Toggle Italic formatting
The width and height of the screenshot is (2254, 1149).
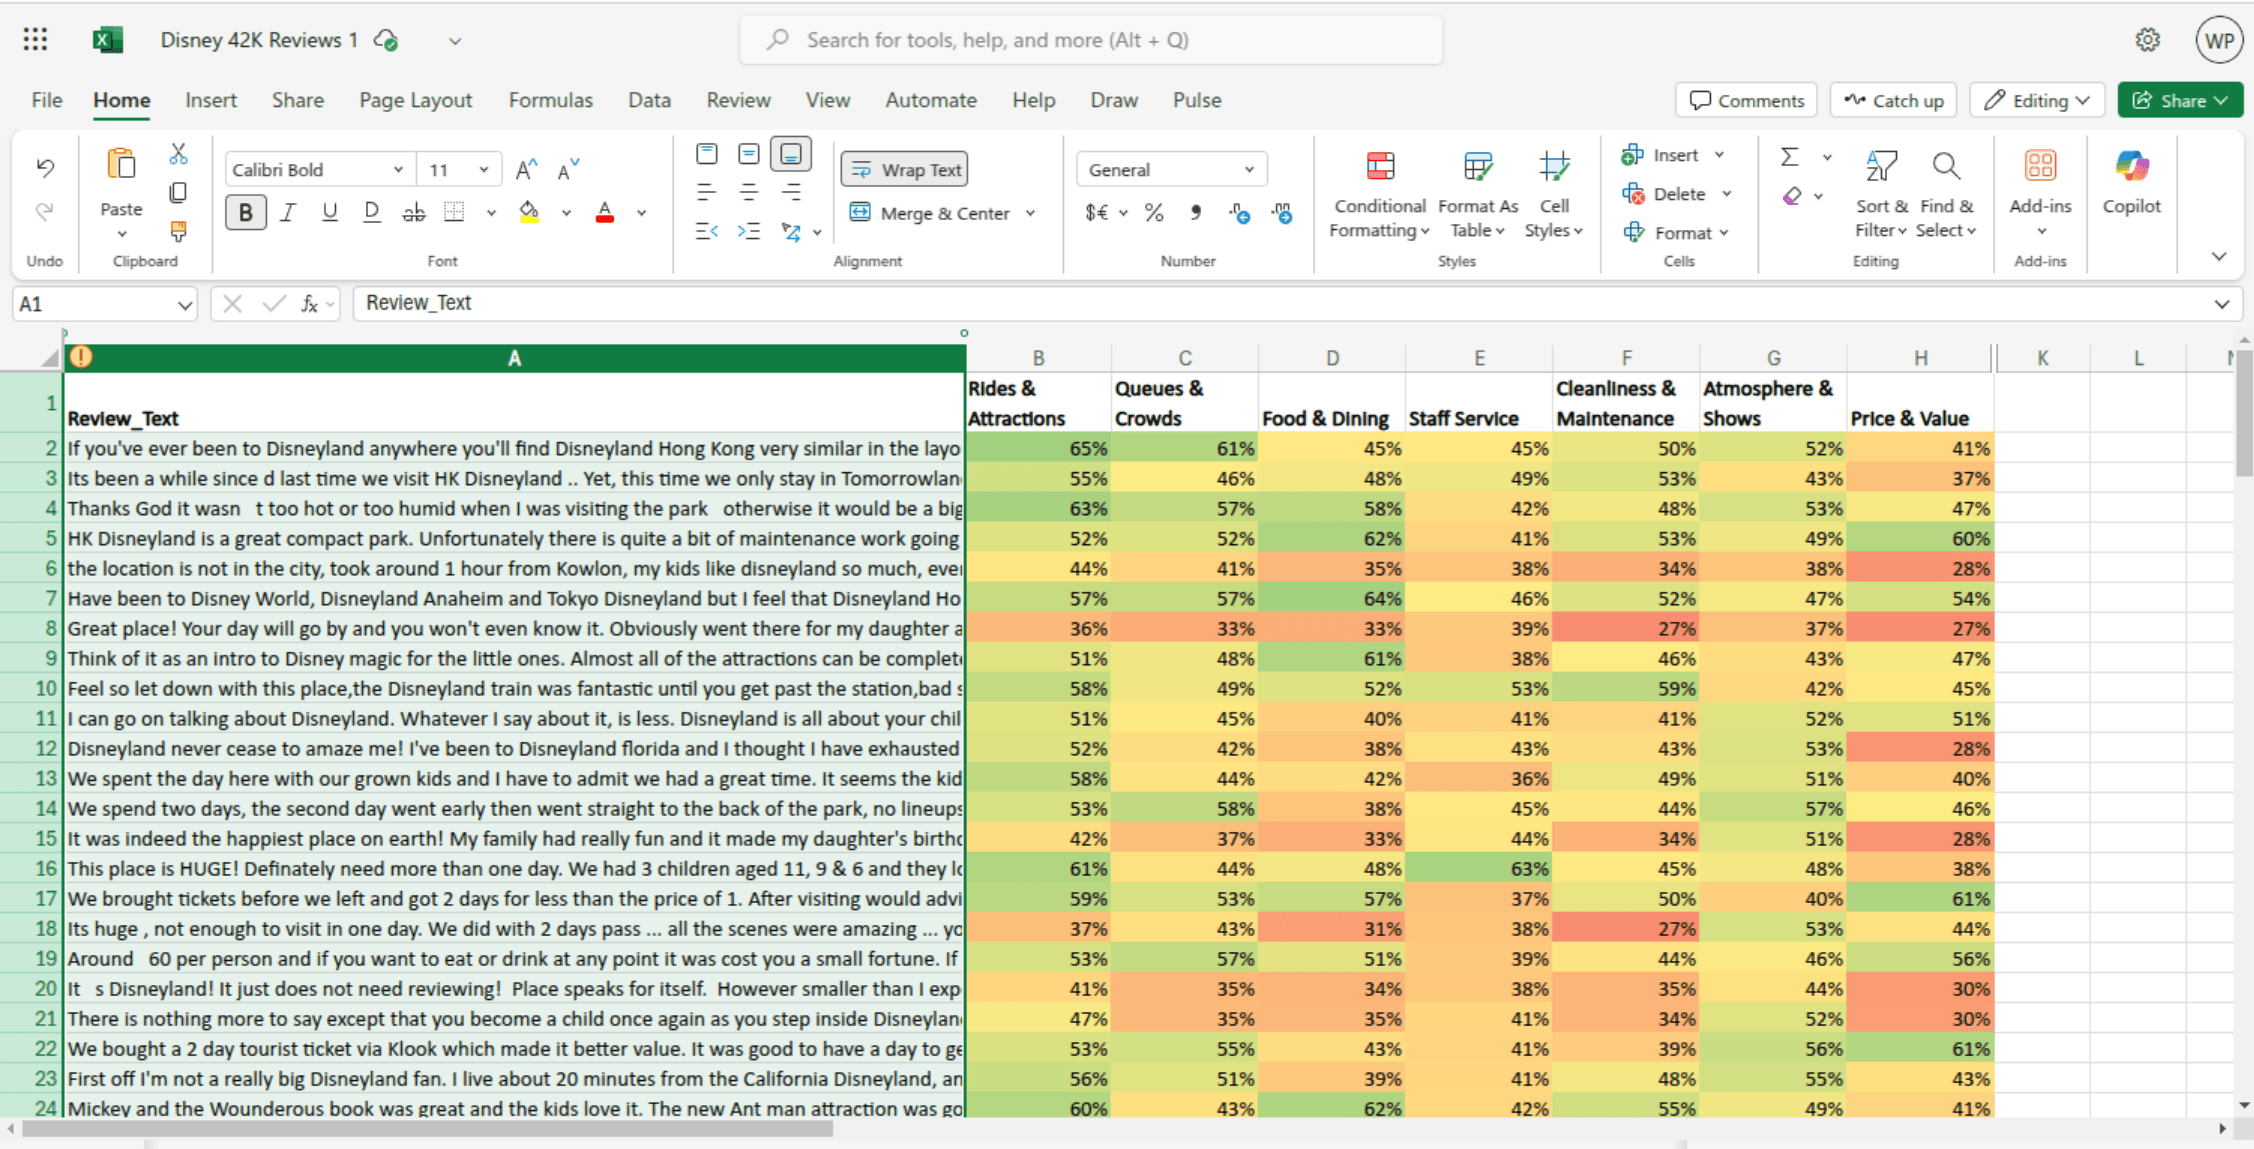[288, 212]
